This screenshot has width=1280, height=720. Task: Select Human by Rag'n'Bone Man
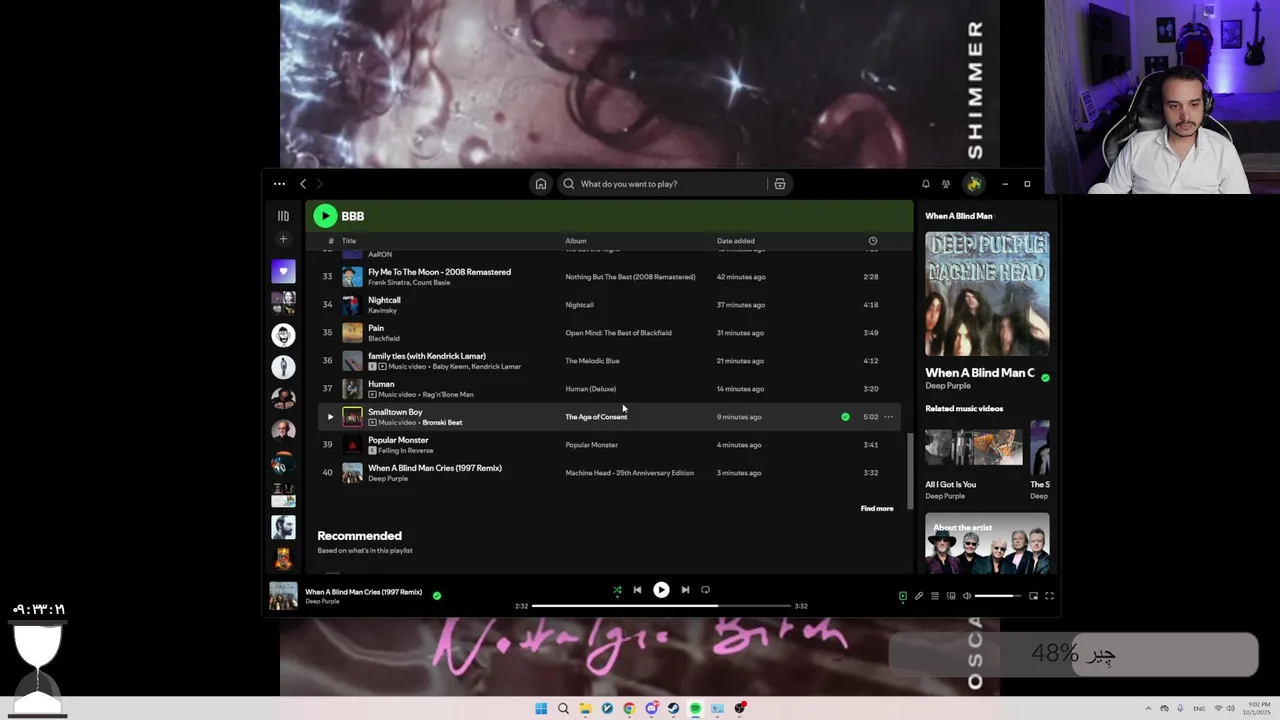(x=381, y=384)
